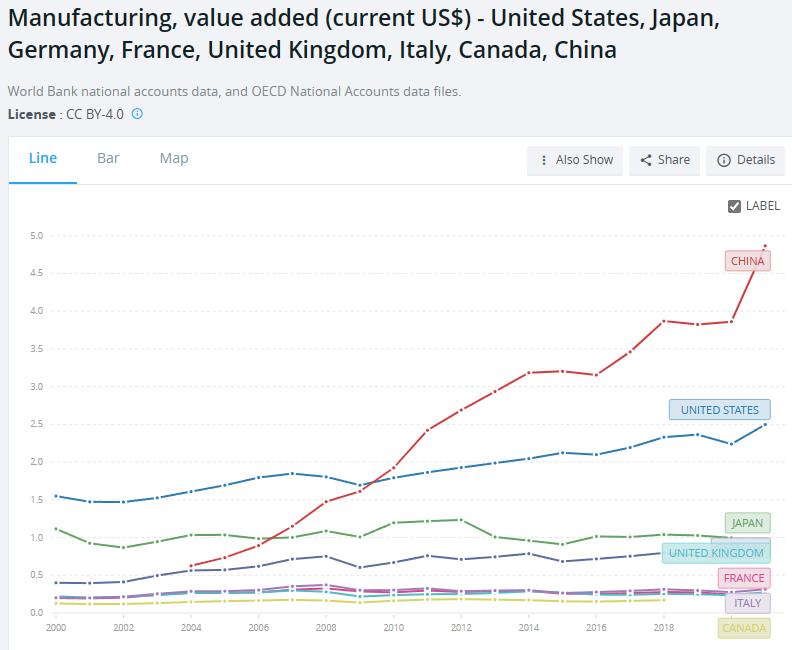Image resolution: width=792 pixels, height=650 pixels.
Task: Click the FRANCE series label
Action: 743,578
